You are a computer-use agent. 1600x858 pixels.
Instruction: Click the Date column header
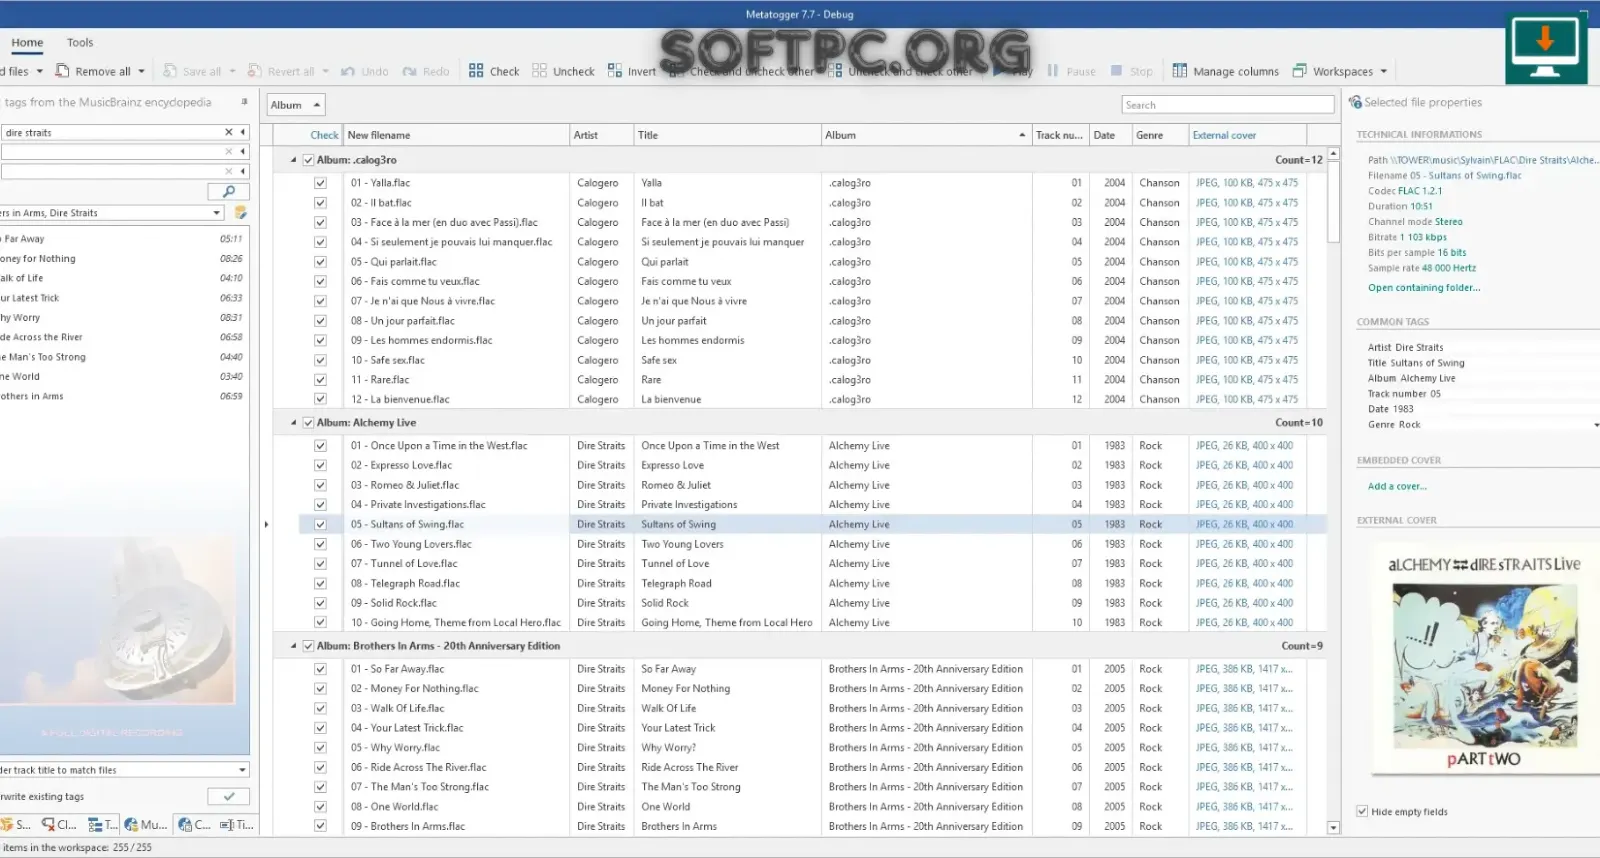(1110, 135)
